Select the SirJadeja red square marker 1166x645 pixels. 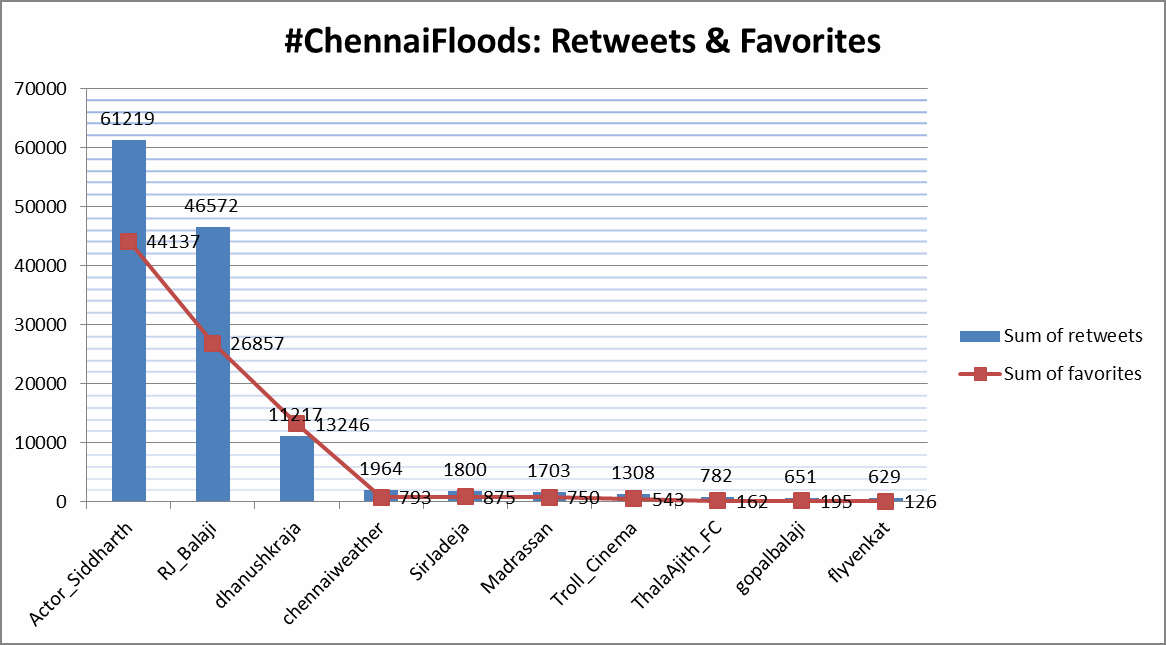(465, 496)
